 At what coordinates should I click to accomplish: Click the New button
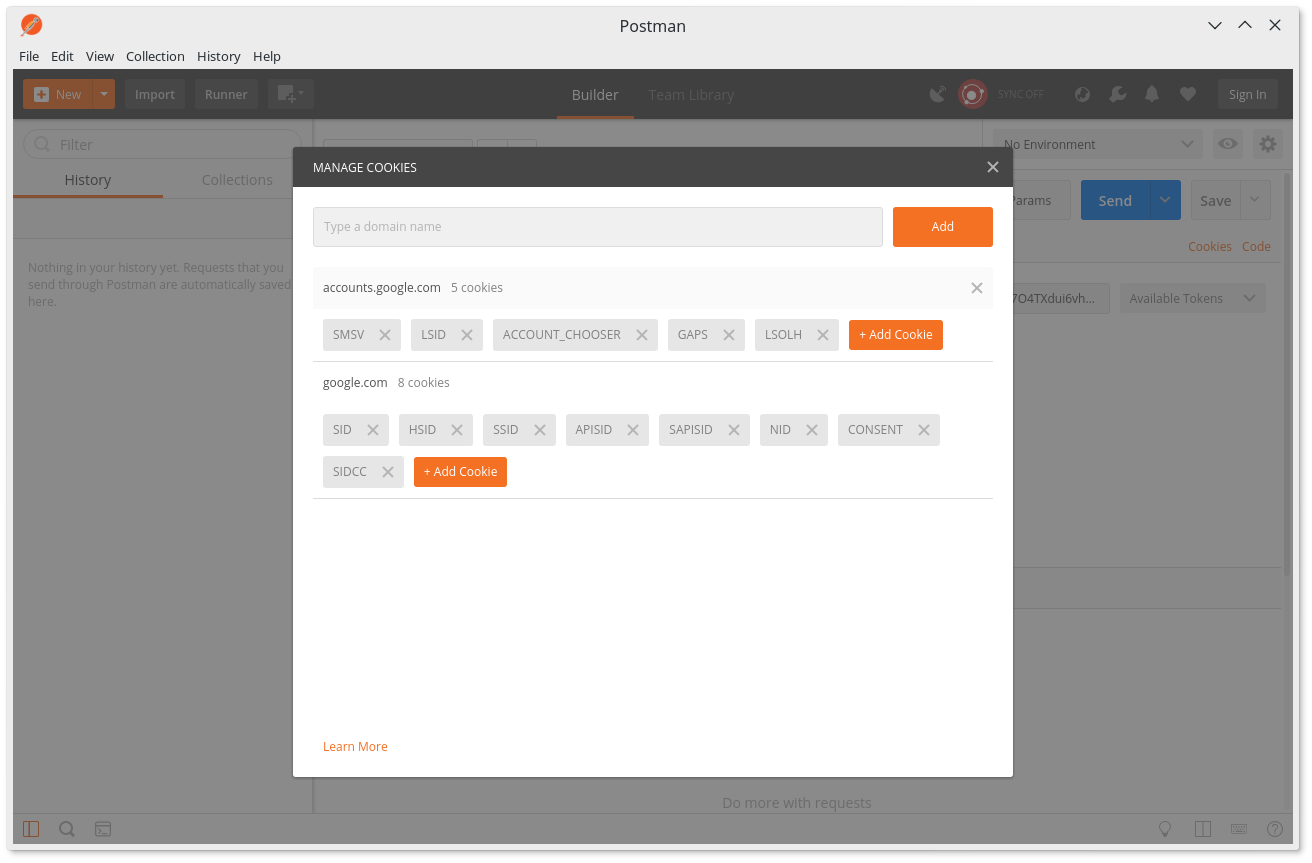(57, 94)
